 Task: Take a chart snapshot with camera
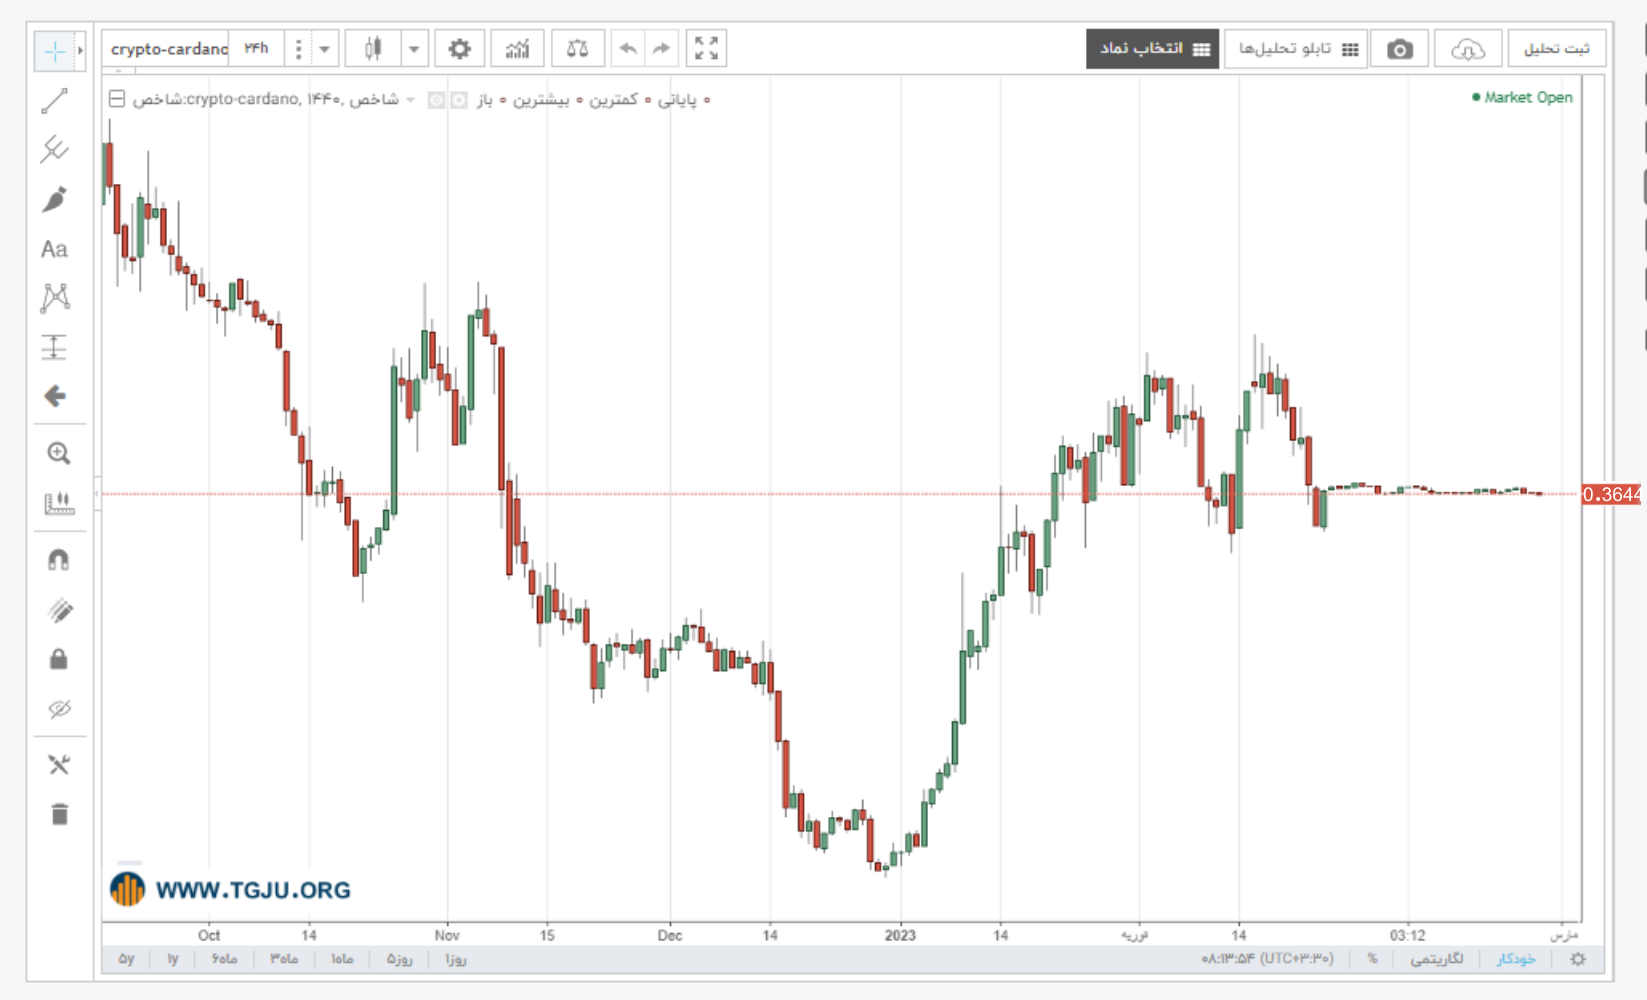(1400, 49)
